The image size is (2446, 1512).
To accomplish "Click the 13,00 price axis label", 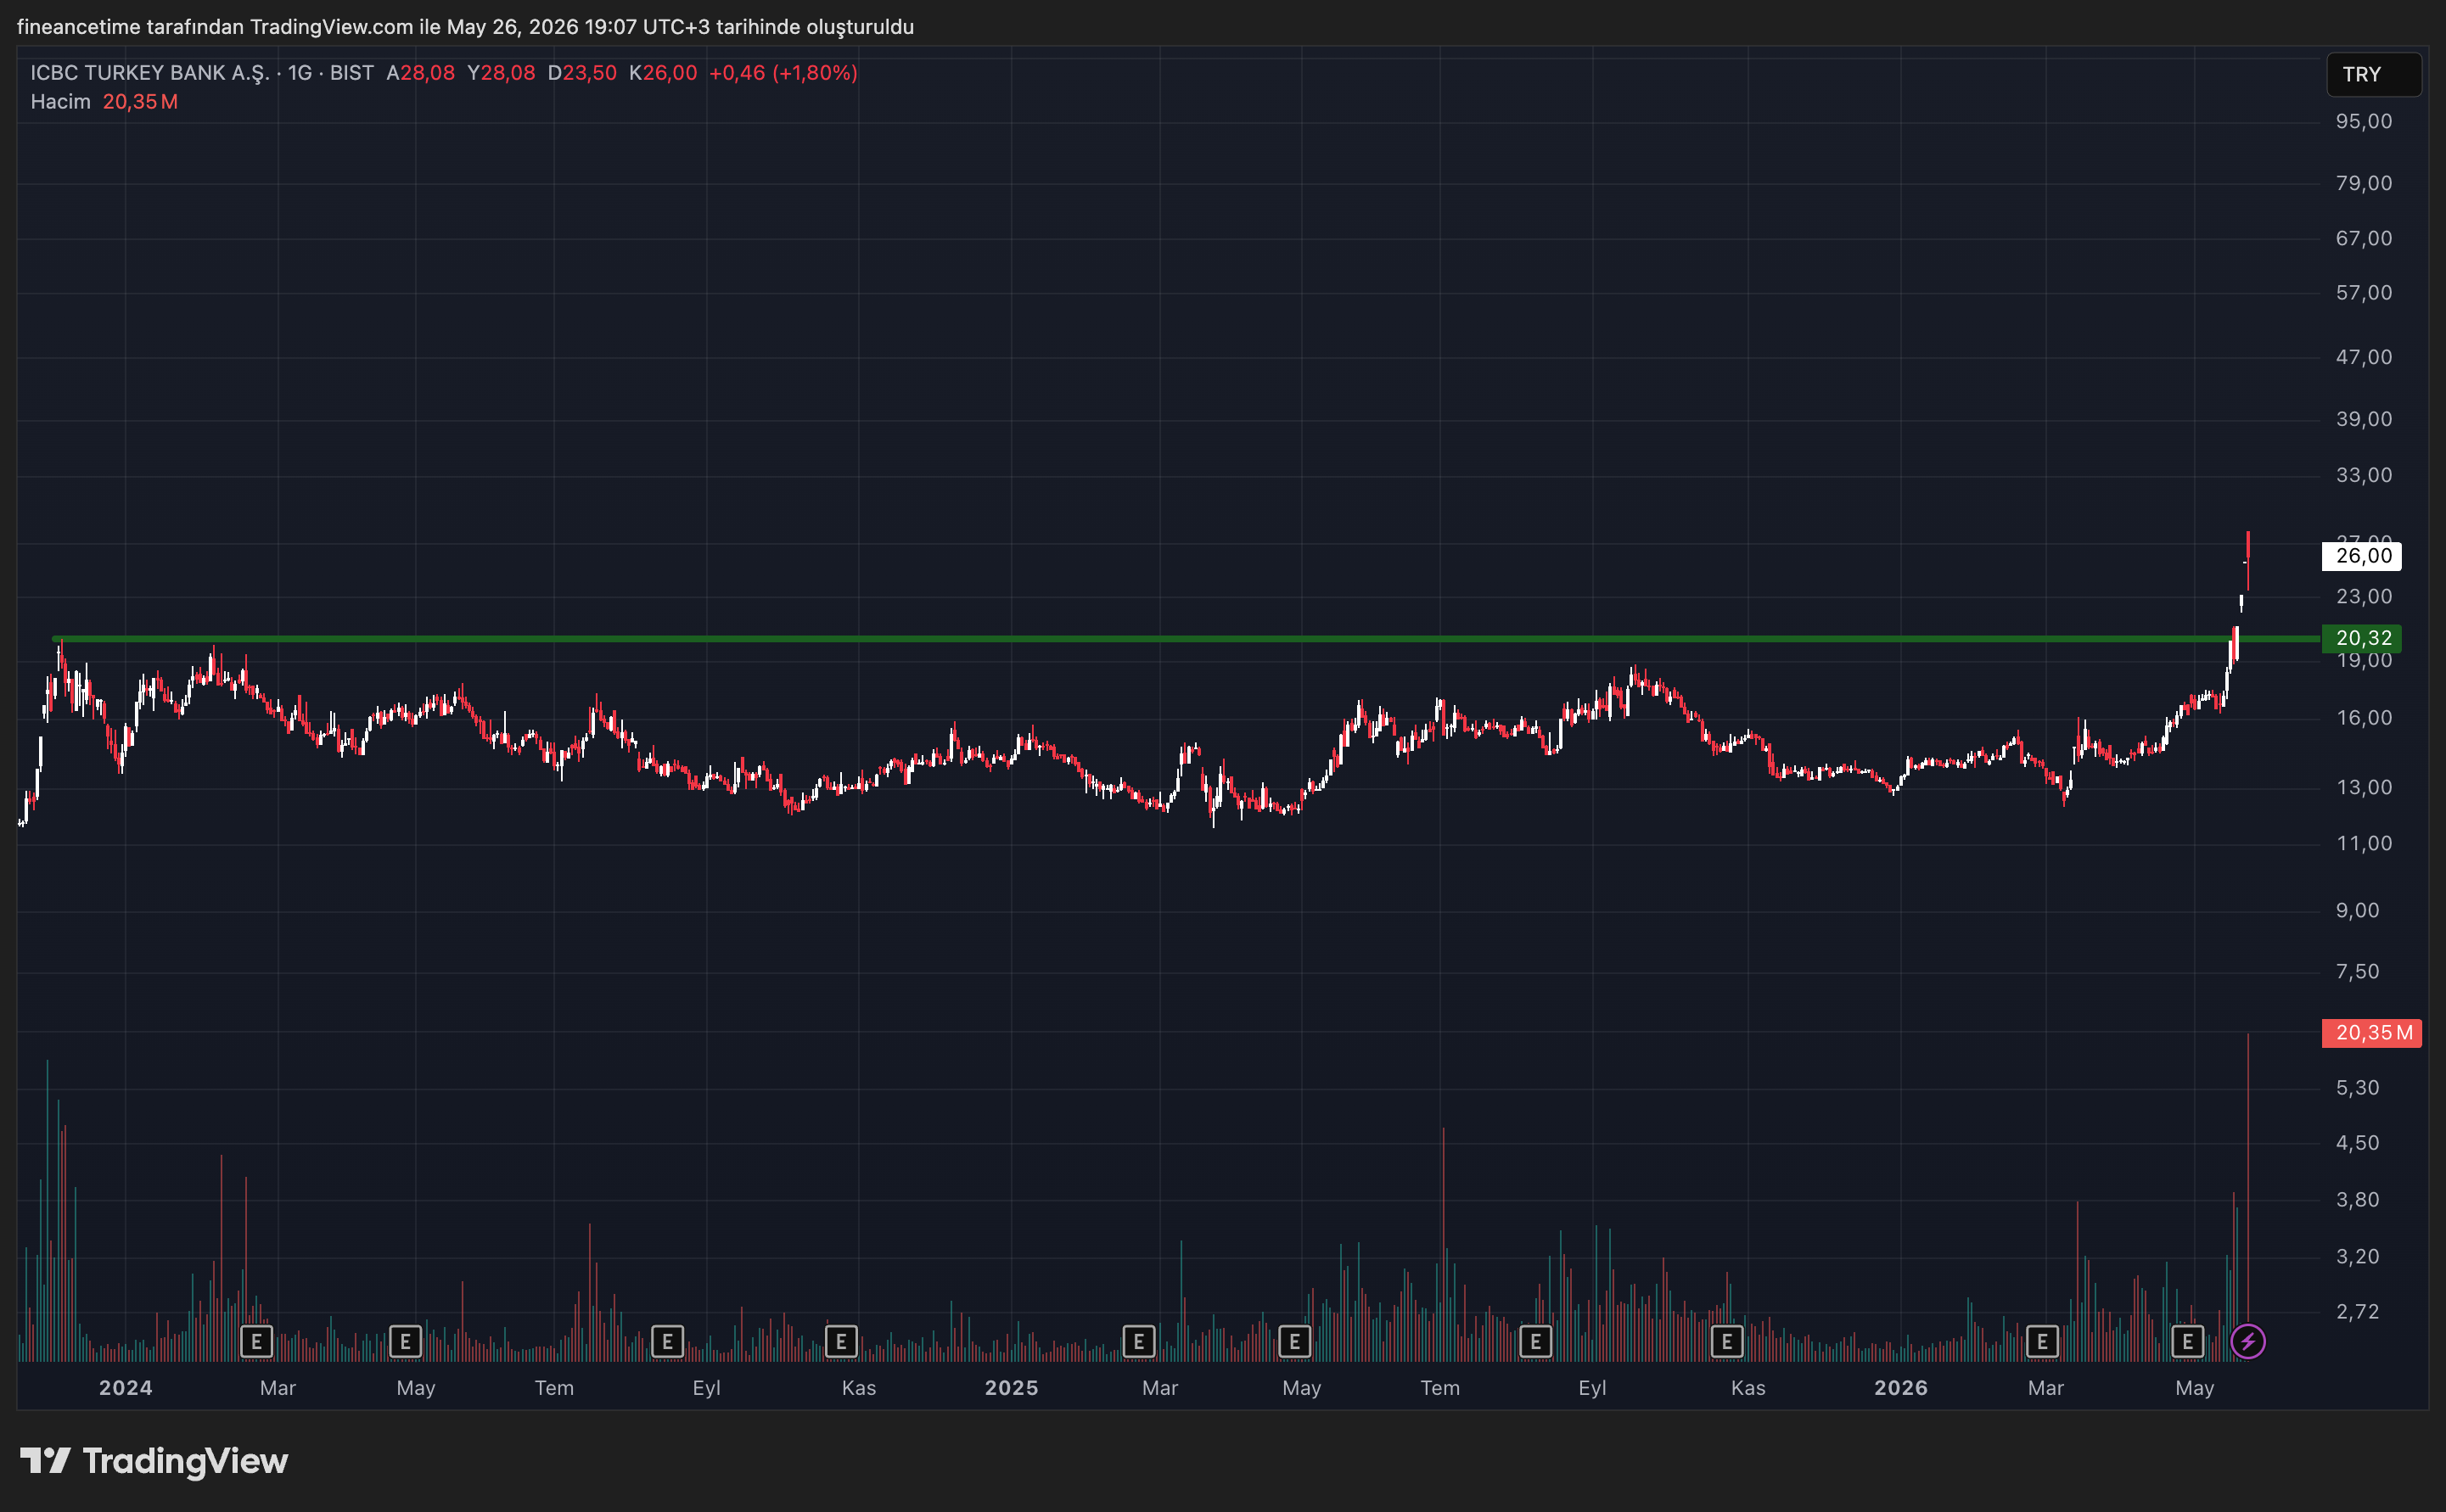I will tap(2364, 788).
